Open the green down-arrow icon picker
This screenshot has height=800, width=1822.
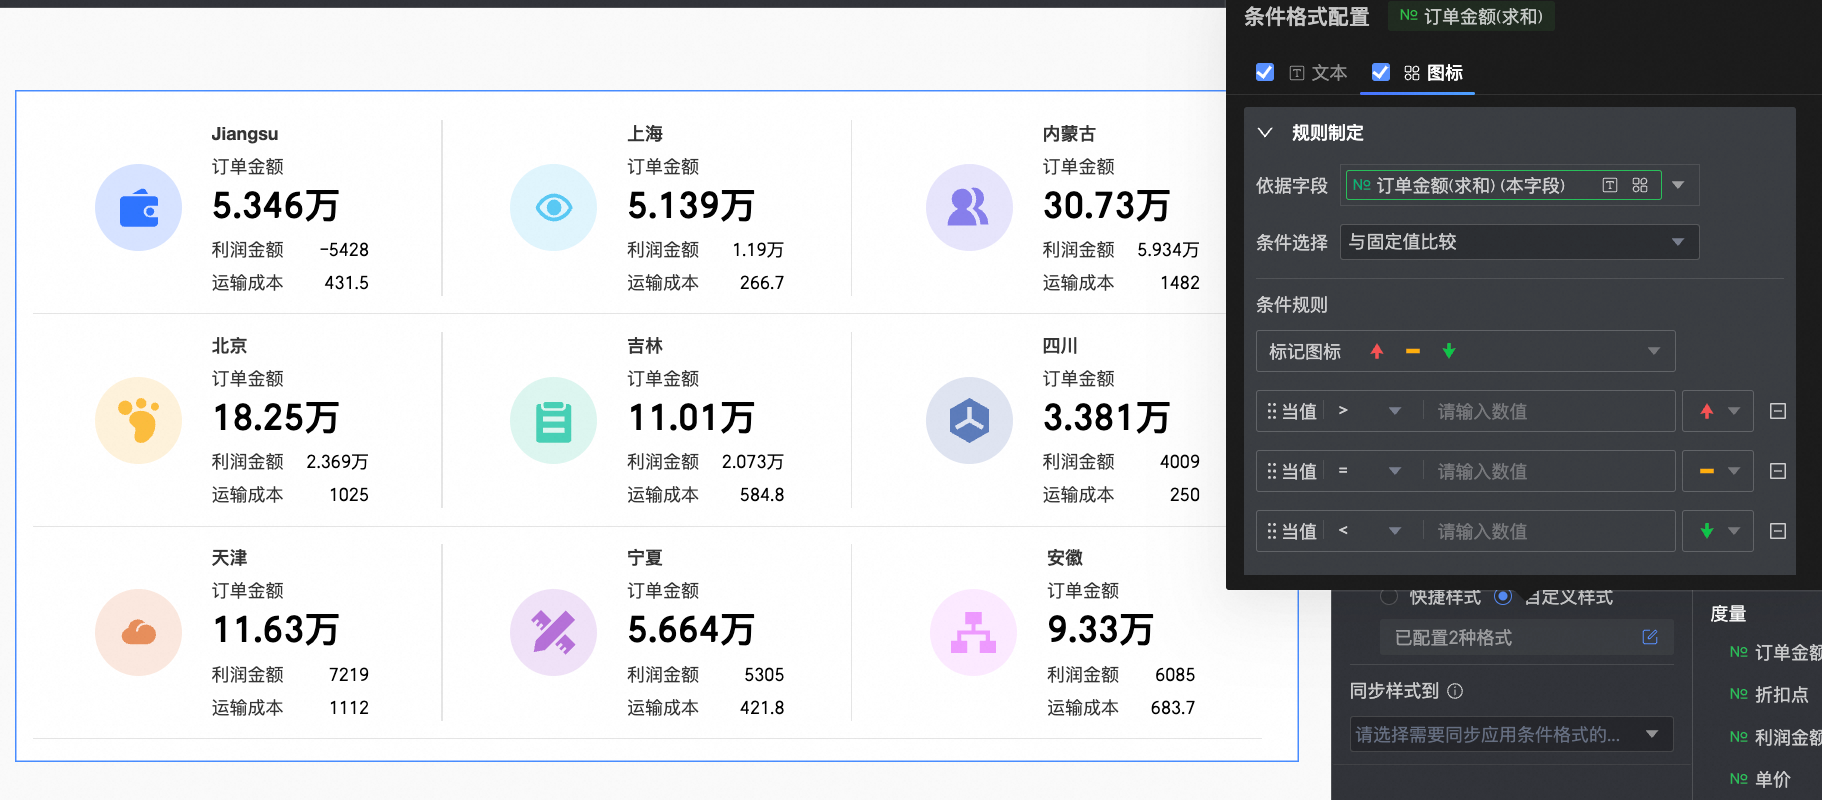[x=1718, y=531]
